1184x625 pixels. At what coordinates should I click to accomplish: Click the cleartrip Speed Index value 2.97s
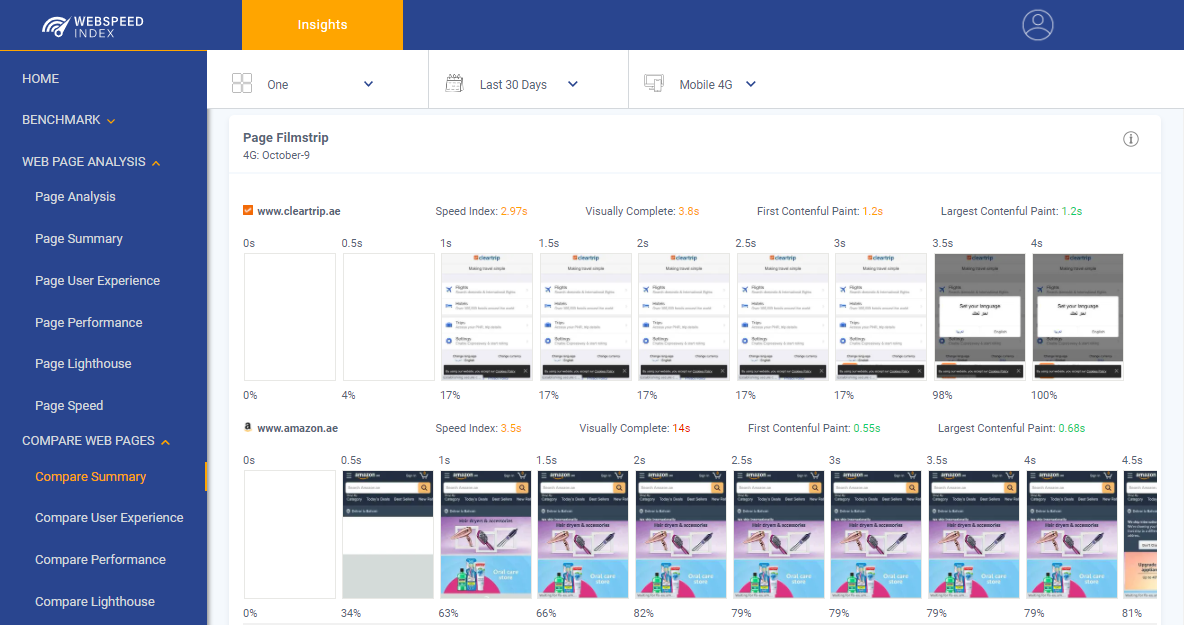point(513,211)
